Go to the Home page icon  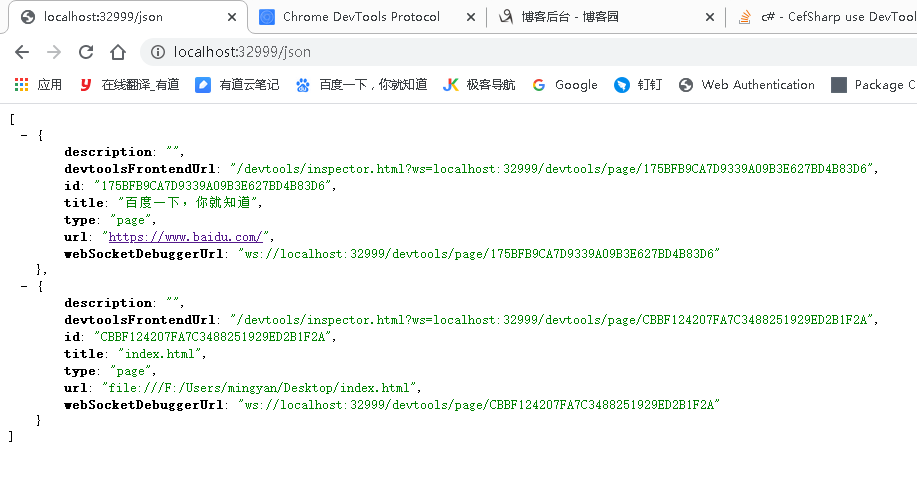[118, 52]
